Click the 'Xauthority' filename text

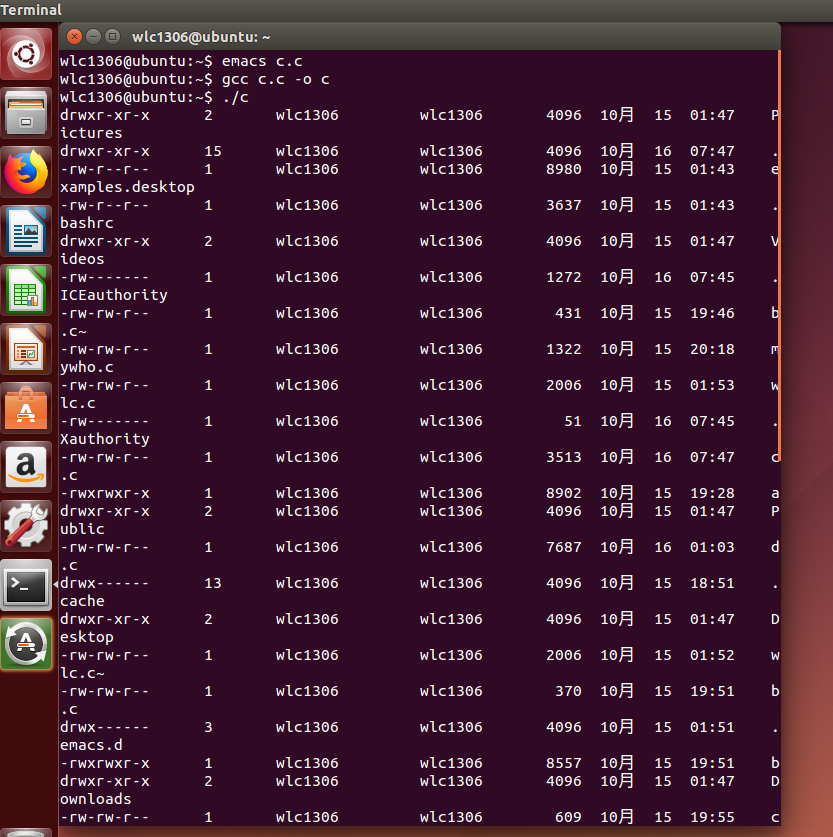105,439
